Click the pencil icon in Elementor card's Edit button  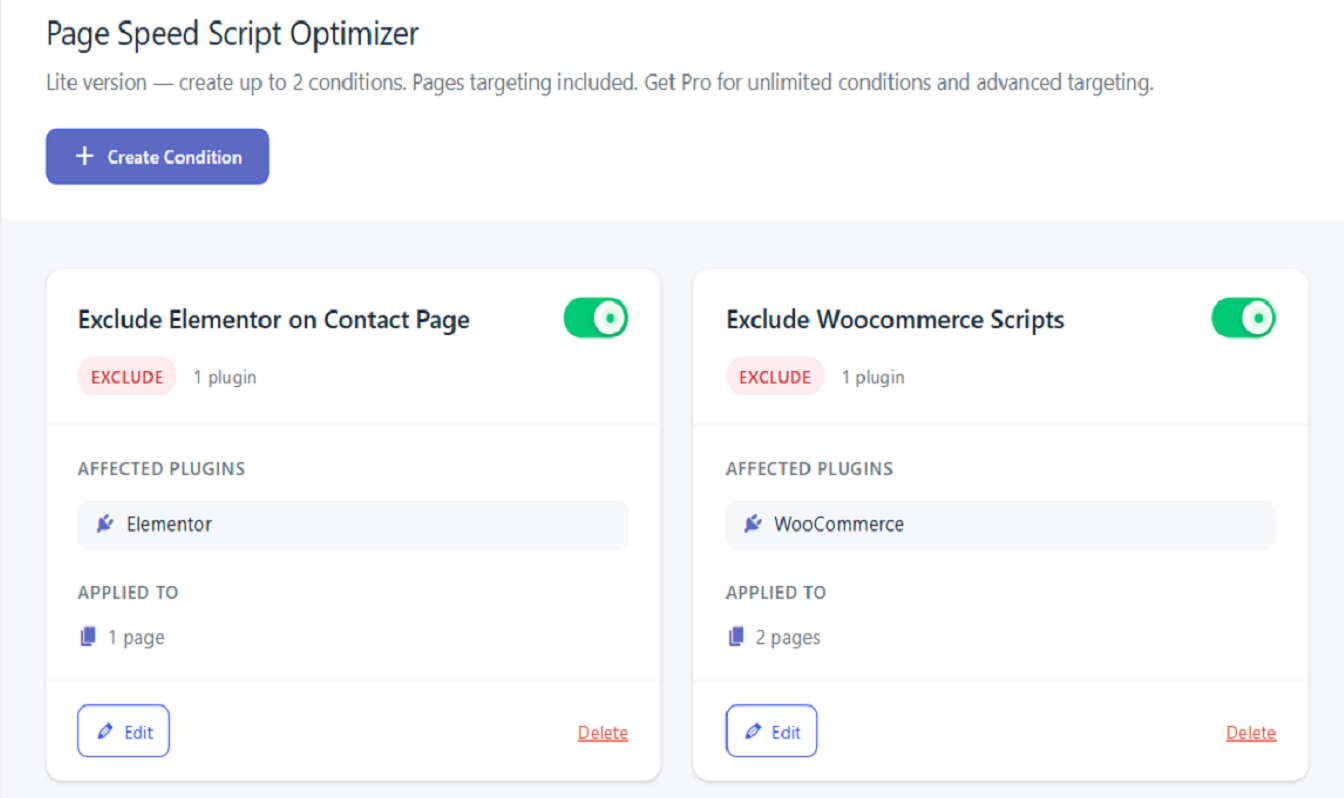tap(104, 731)
